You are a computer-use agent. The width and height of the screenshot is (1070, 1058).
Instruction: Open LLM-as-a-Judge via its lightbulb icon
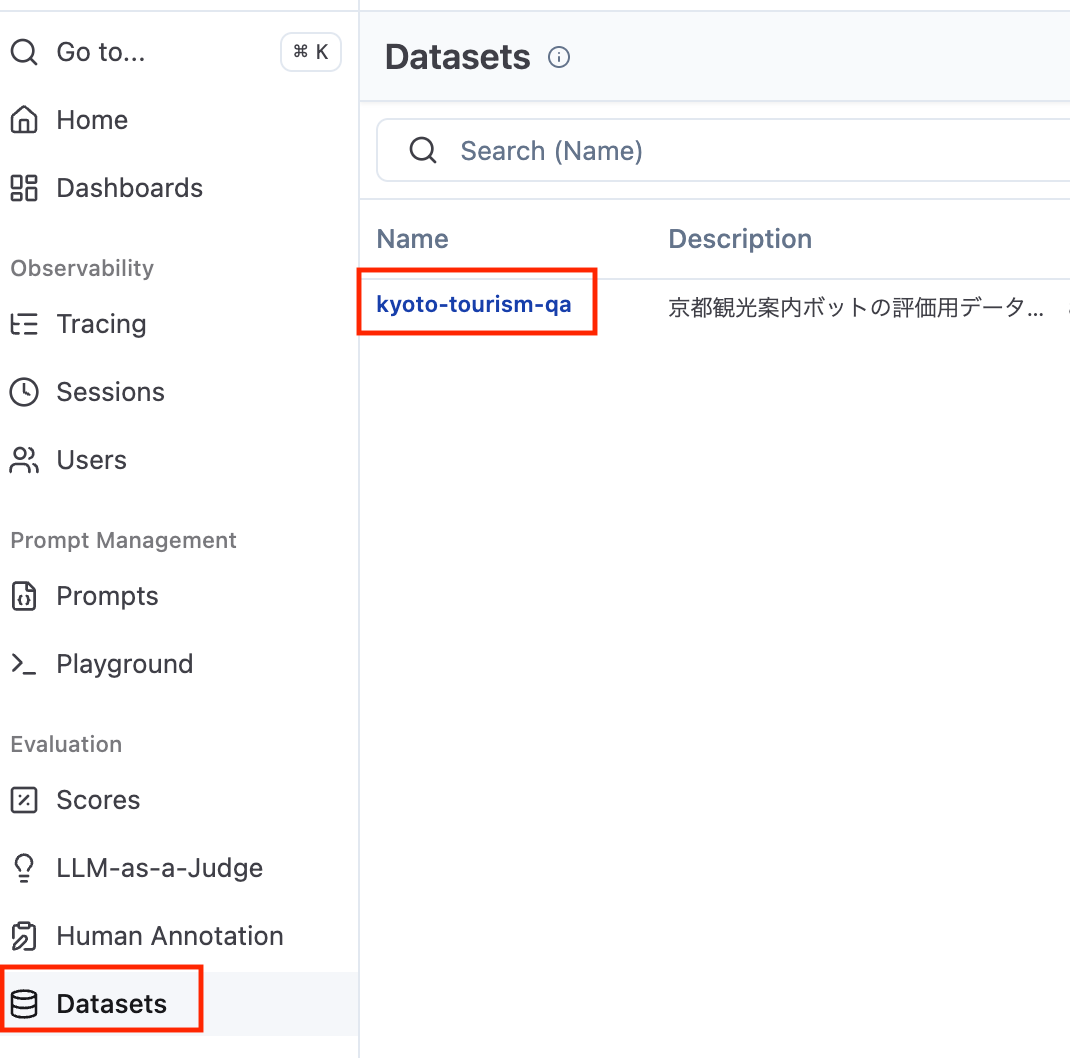click(x=23, y=867)
